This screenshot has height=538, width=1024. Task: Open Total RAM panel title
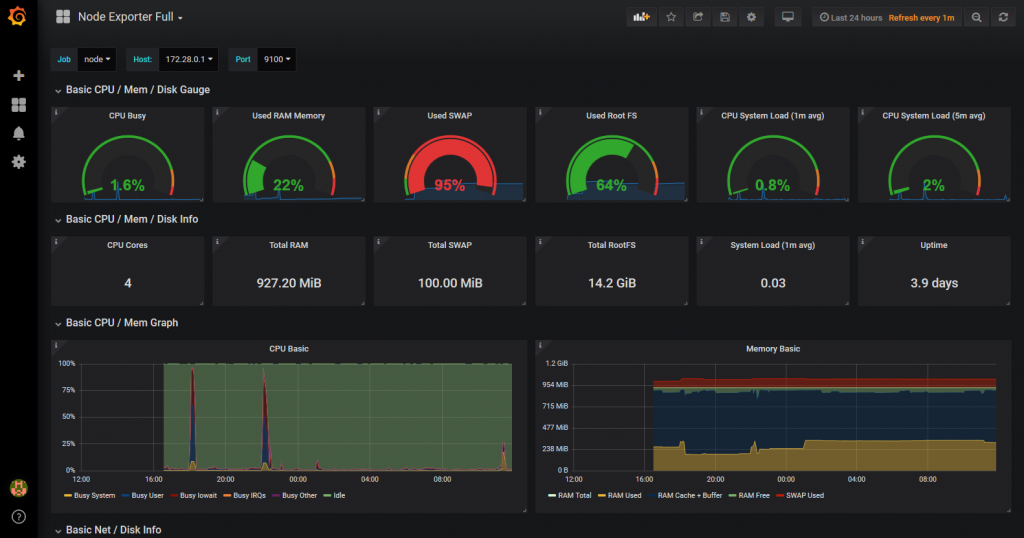pos(289,245)
